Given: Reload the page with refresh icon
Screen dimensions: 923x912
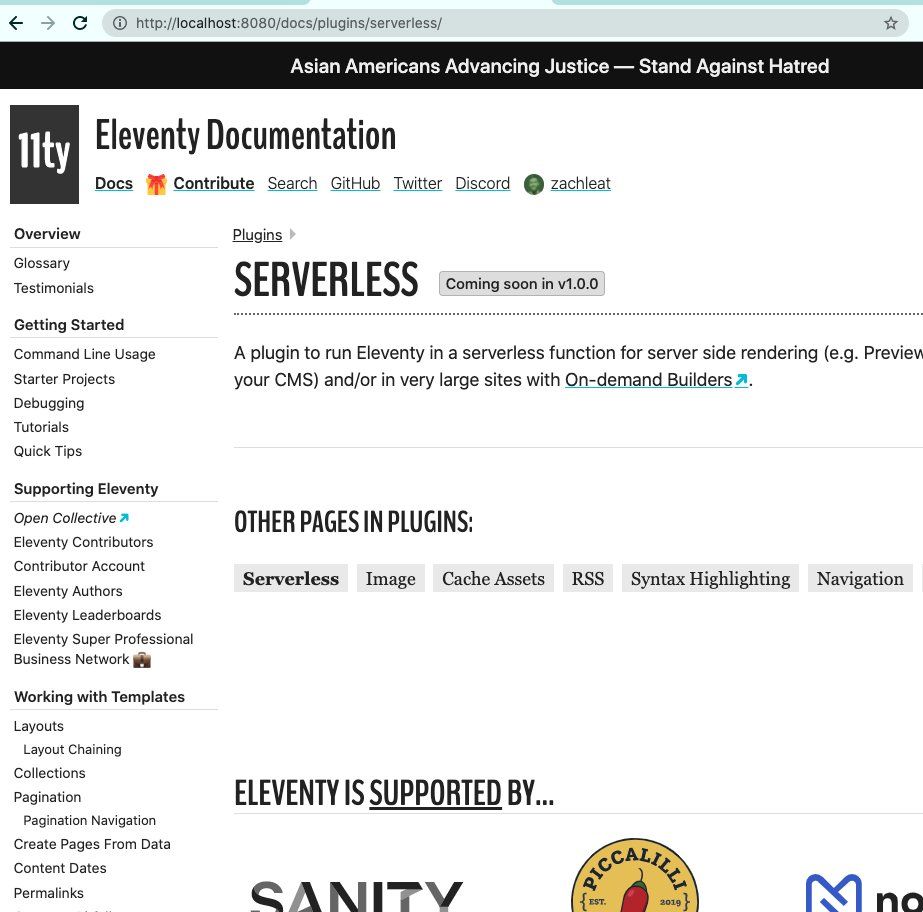Looking at the screenshot, I should (x=80, y=23).
